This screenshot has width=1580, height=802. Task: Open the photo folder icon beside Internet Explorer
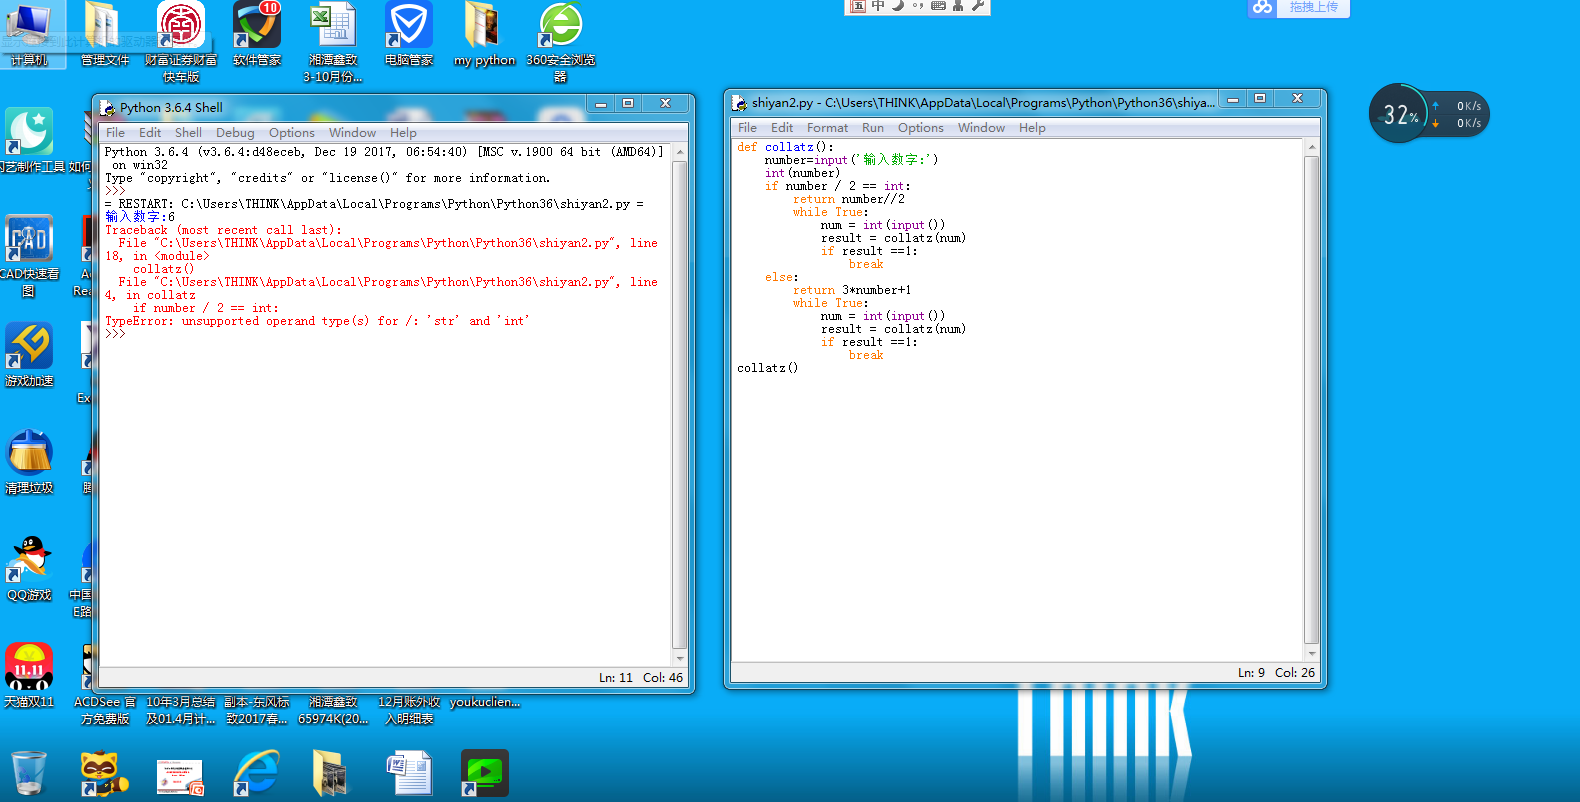click(330, 773)
